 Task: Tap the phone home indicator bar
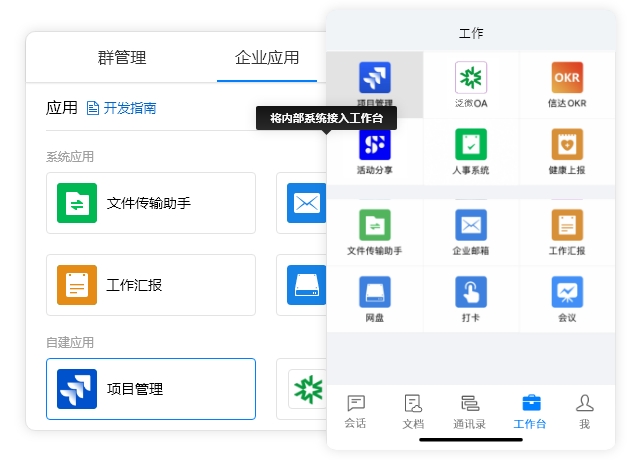[471, 440]
